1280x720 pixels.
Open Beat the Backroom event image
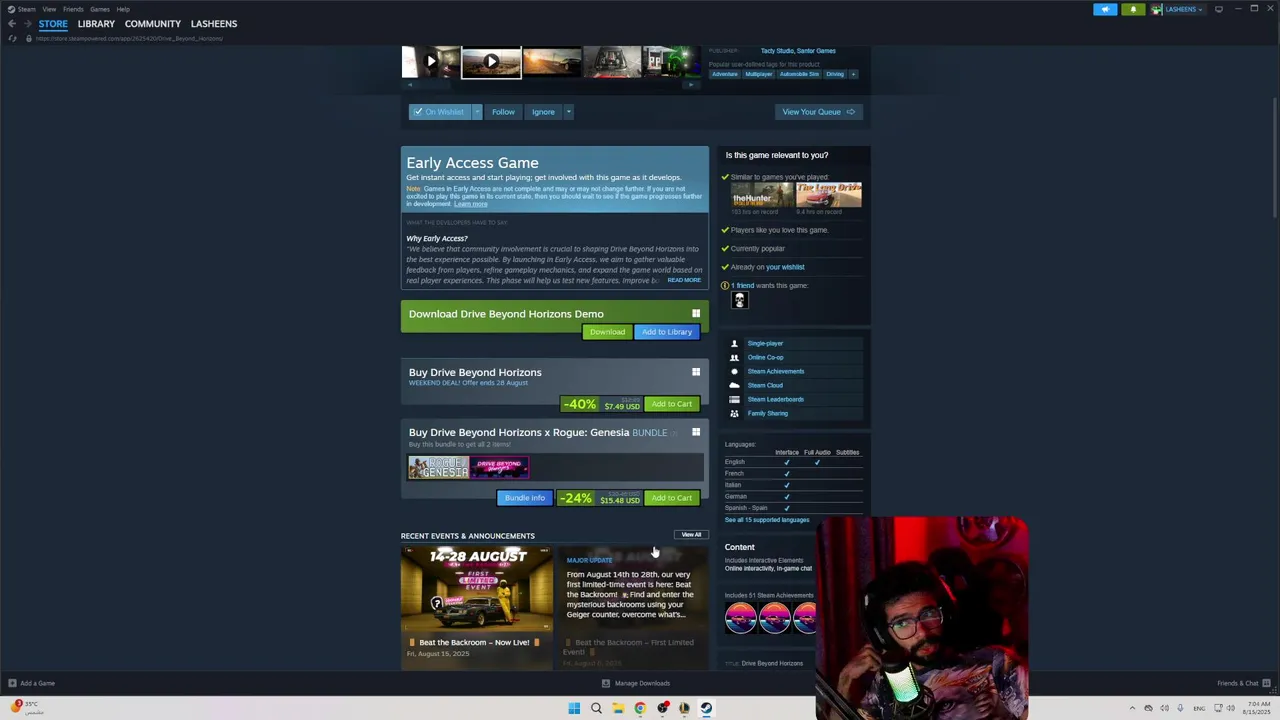pyautogui.click(x=477, y=591)
